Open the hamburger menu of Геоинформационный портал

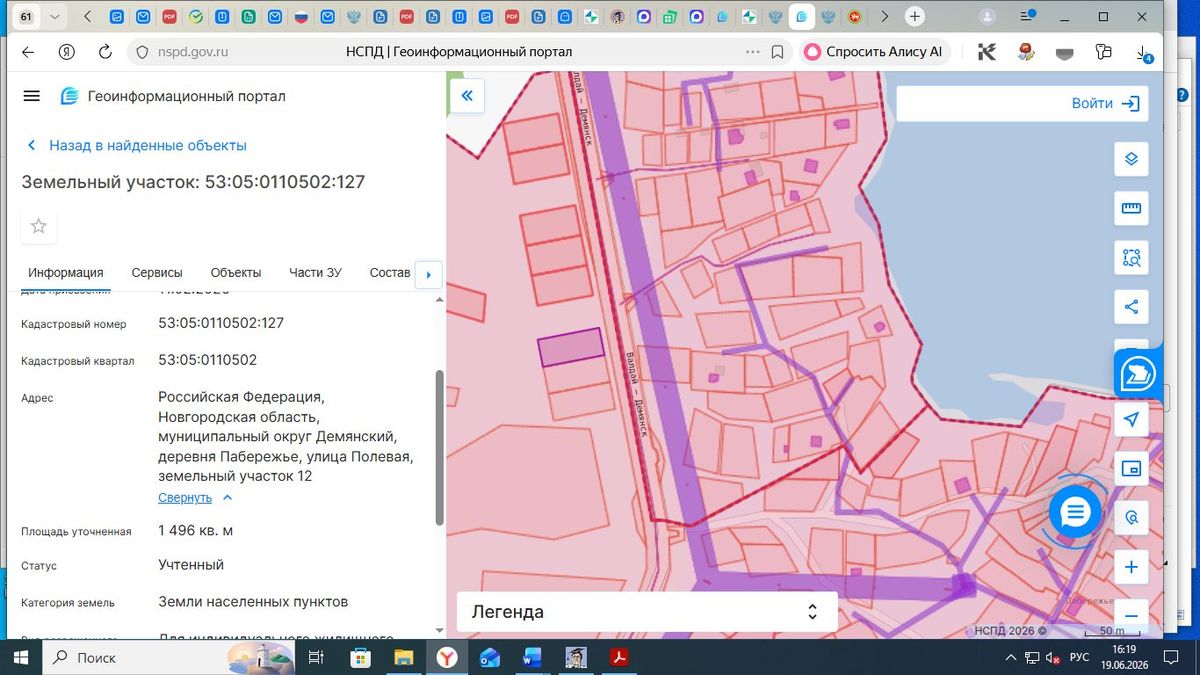point(31,96)
